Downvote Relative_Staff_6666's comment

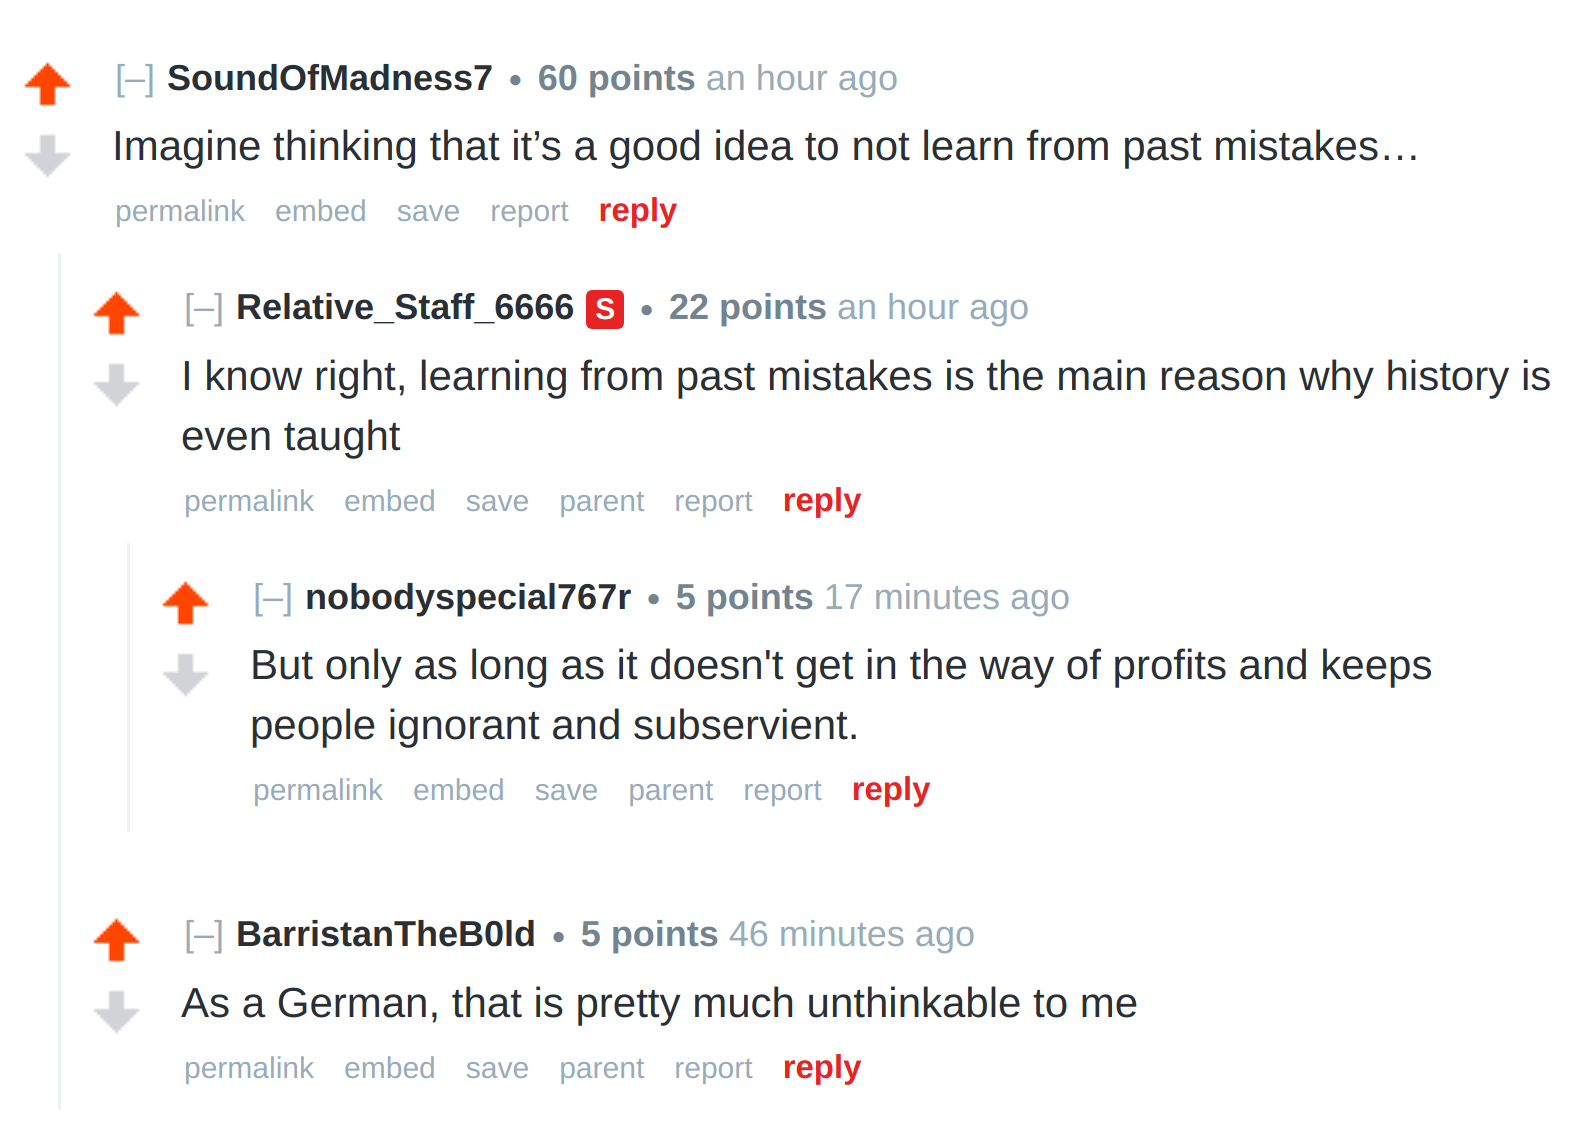pyautogui.click(x=116, y=384)
